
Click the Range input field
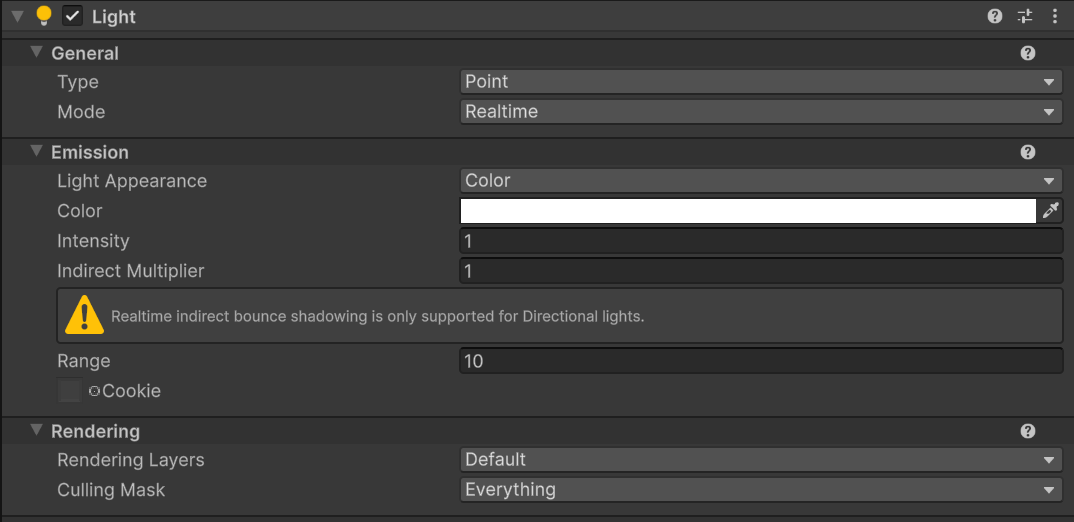pyautogui.click(x=761, y=361)
